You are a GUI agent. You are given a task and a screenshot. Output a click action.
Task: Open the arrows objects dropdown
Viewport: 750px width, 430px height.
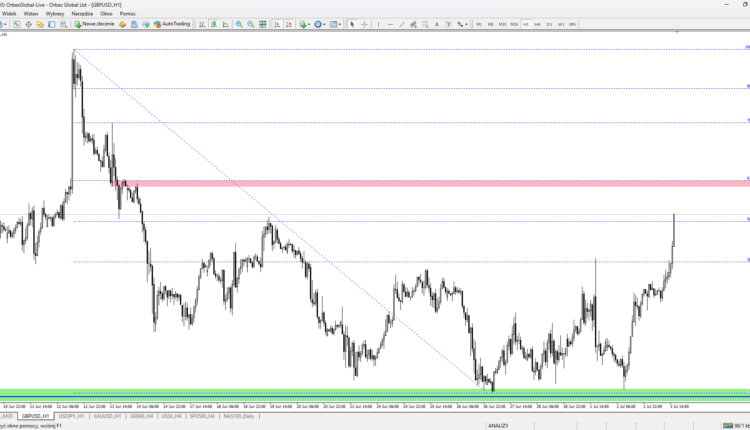point(462,24)
